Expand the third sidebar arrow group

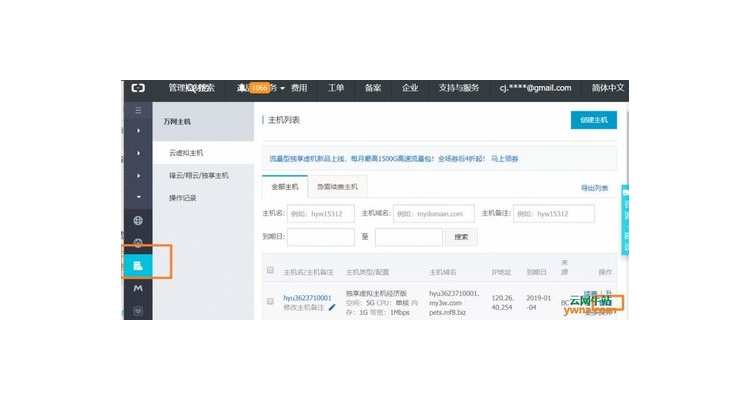click(x=138, y=176)
